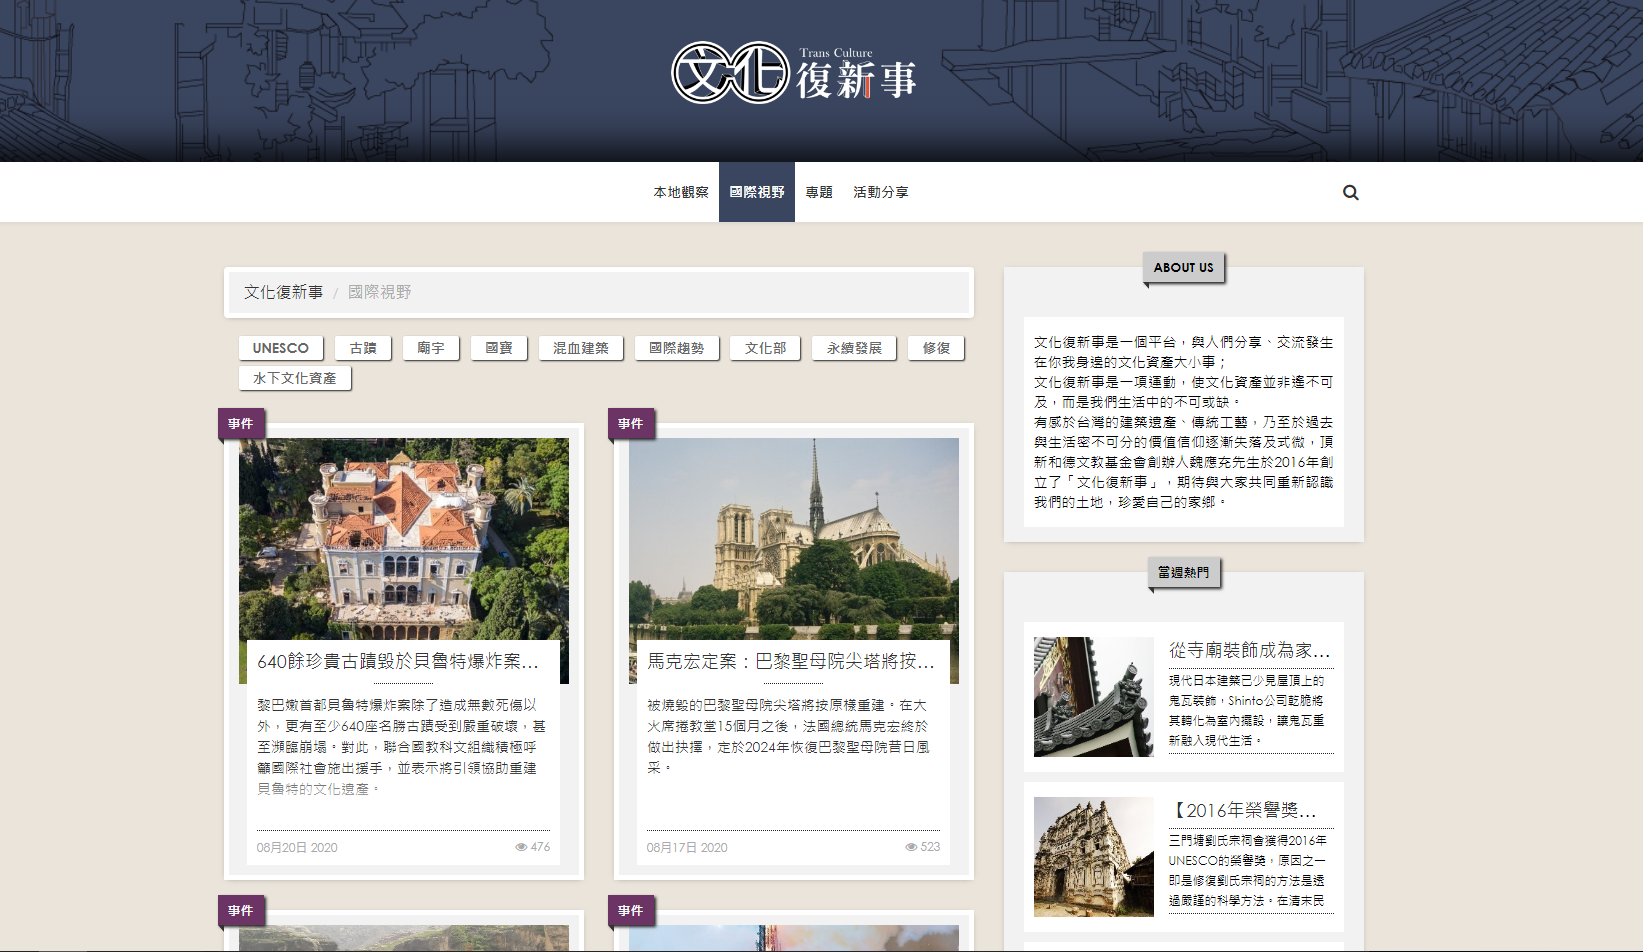
Task: Open the 本地觀察 menu item
Action: (681, 192)
